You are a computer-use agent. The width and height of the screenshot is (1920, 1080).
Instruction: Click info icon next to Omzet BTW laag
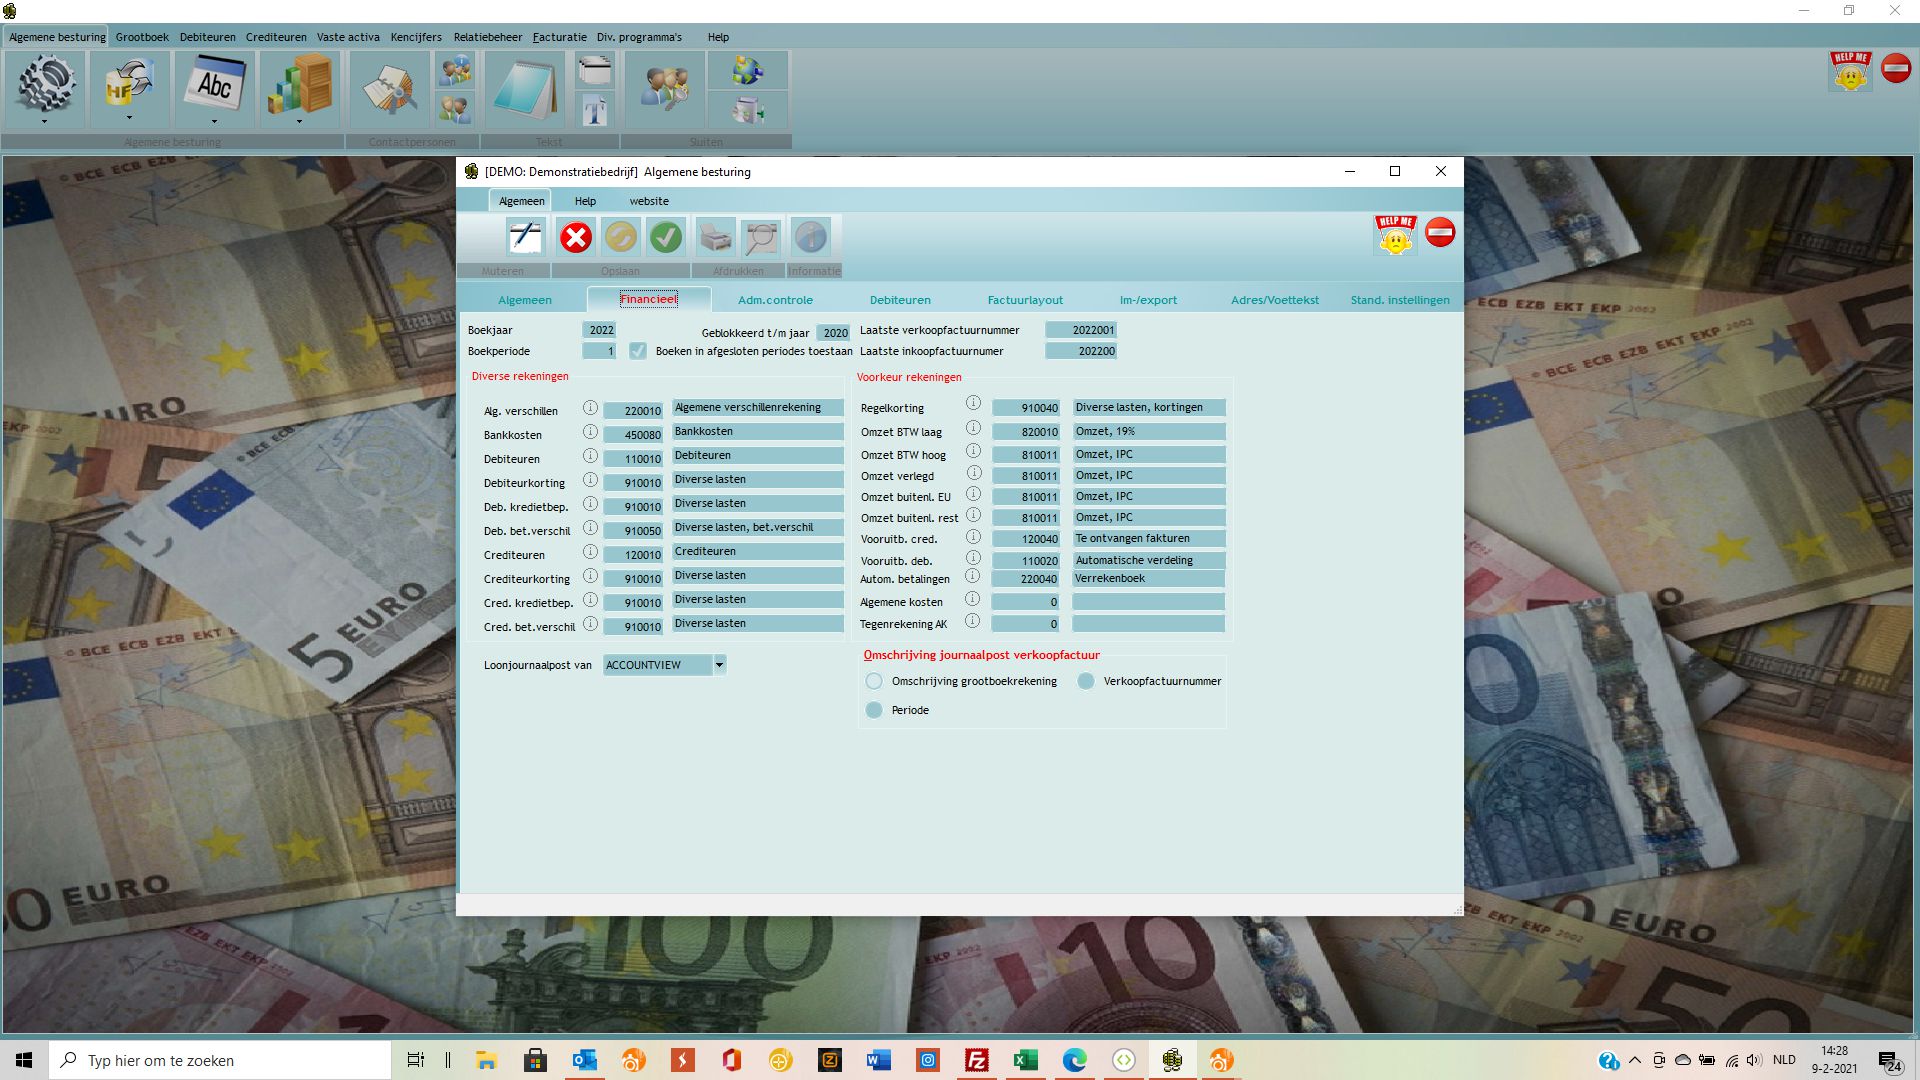coord(973,428)
